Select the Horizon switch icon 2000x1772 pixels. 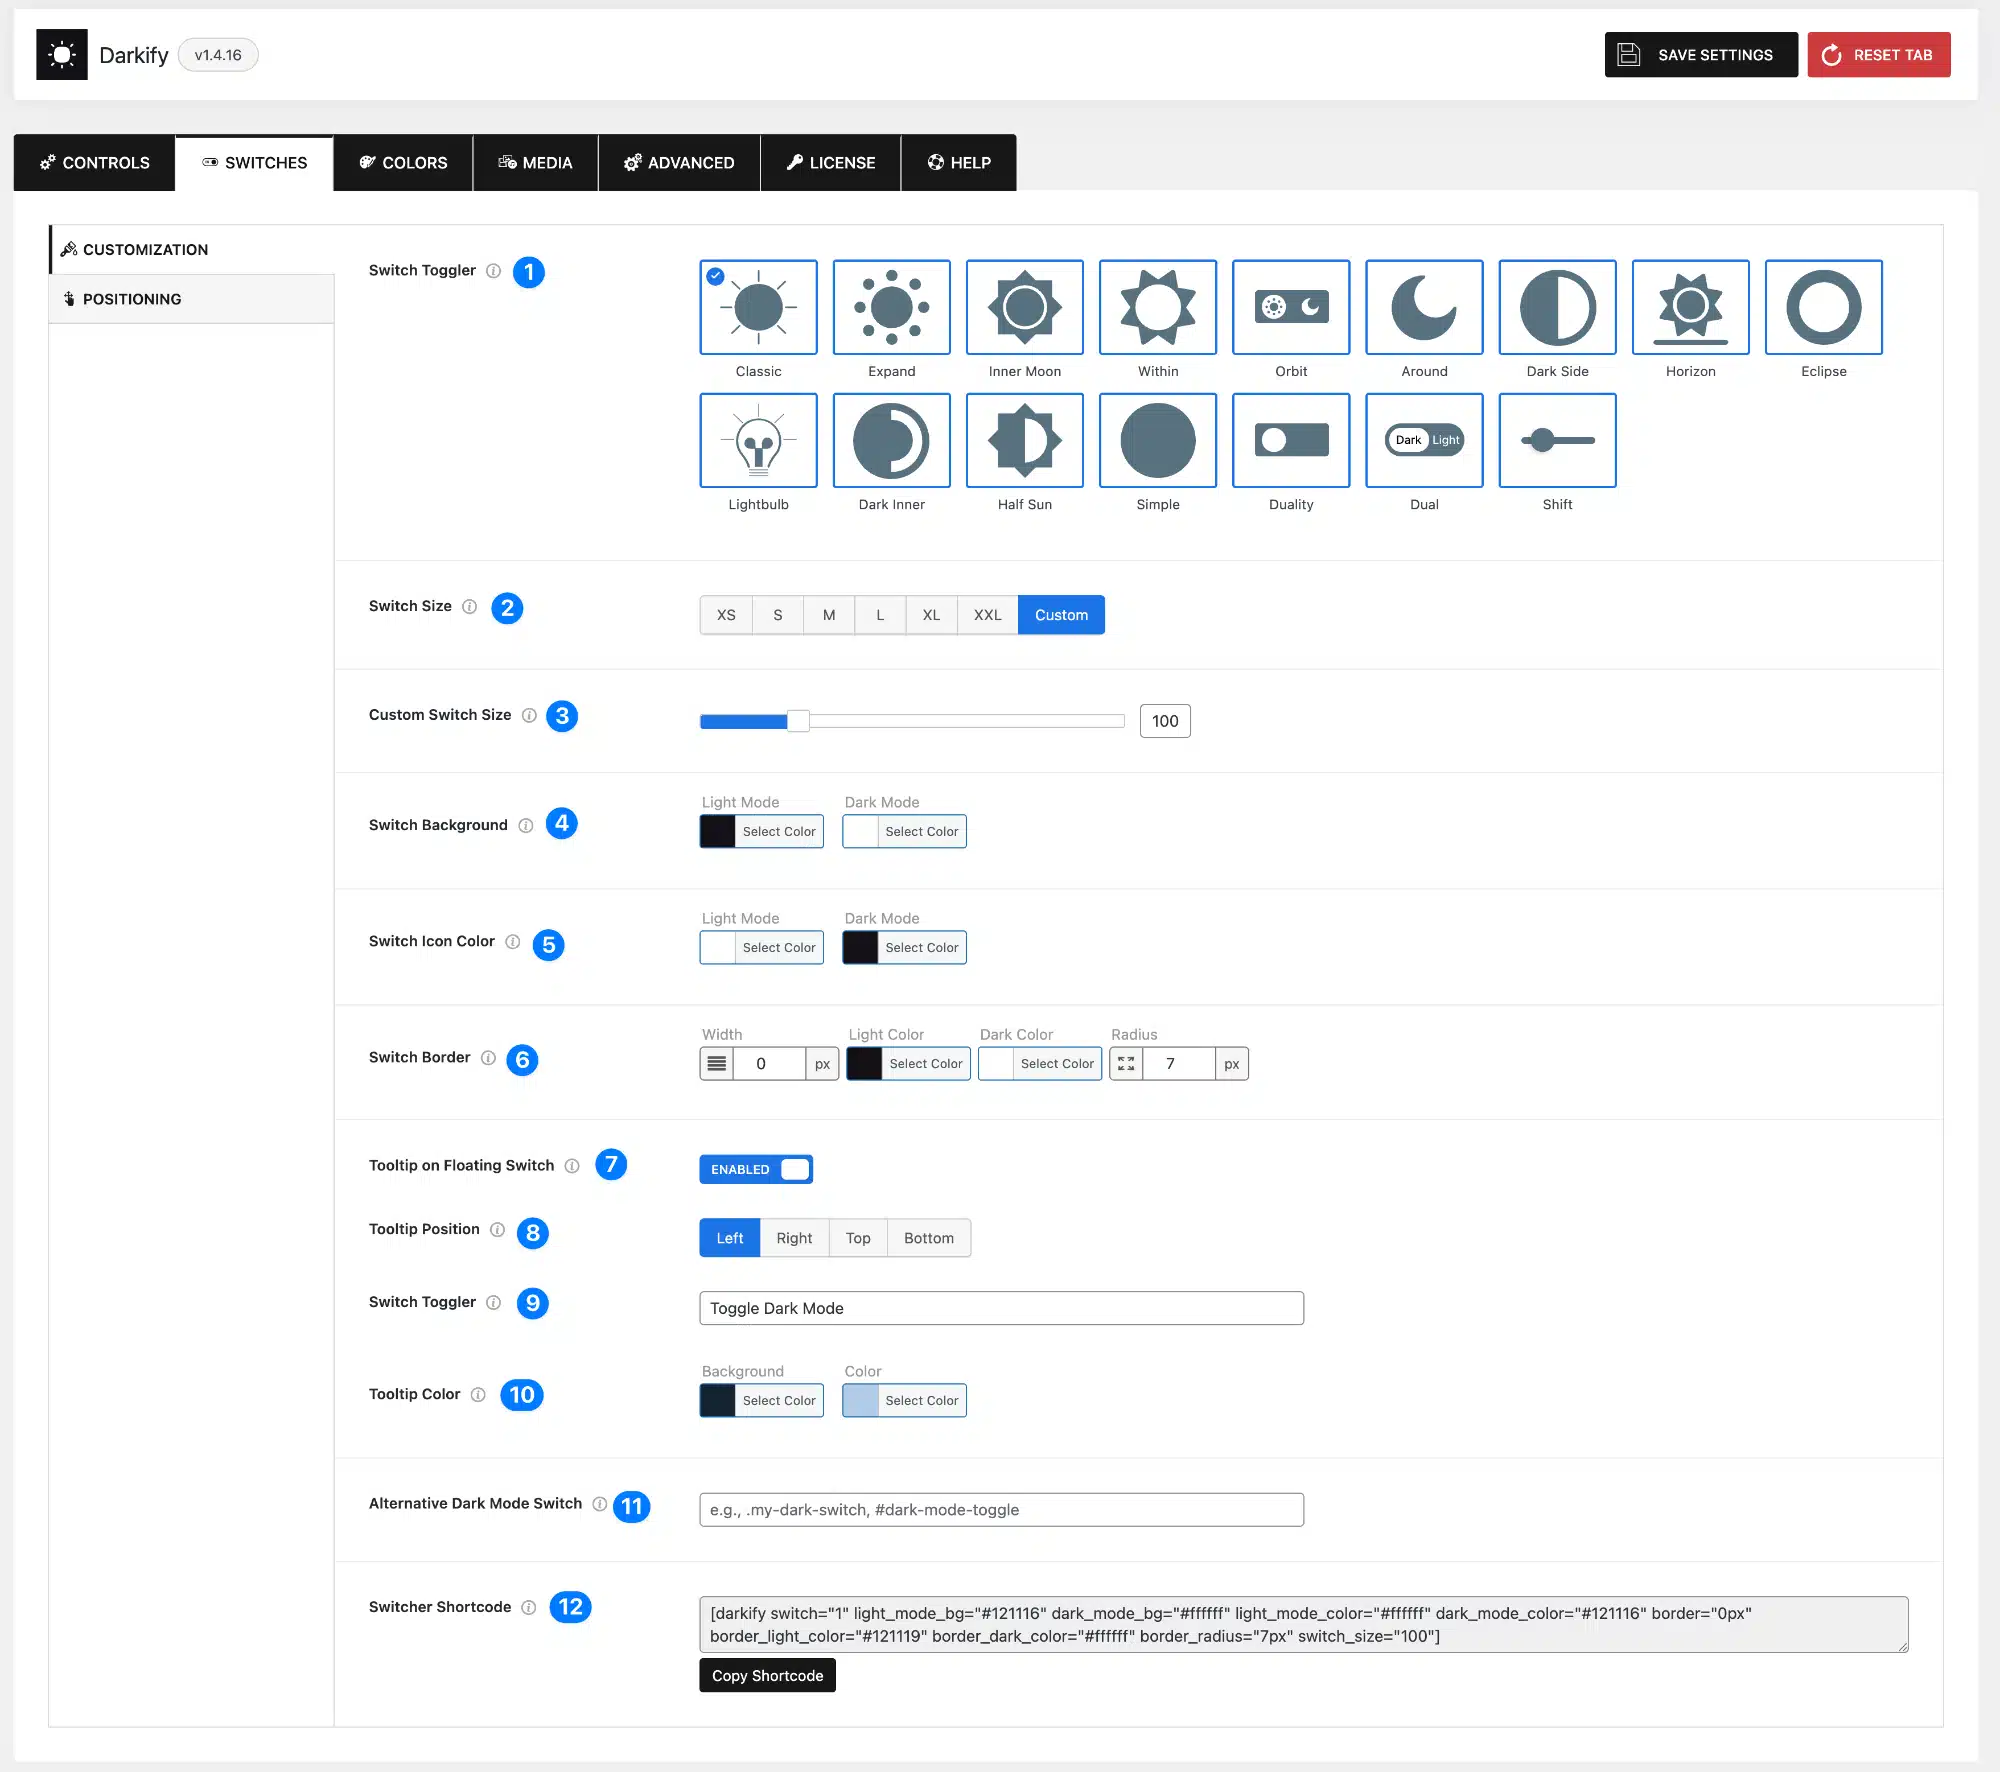pos(1689,307)
